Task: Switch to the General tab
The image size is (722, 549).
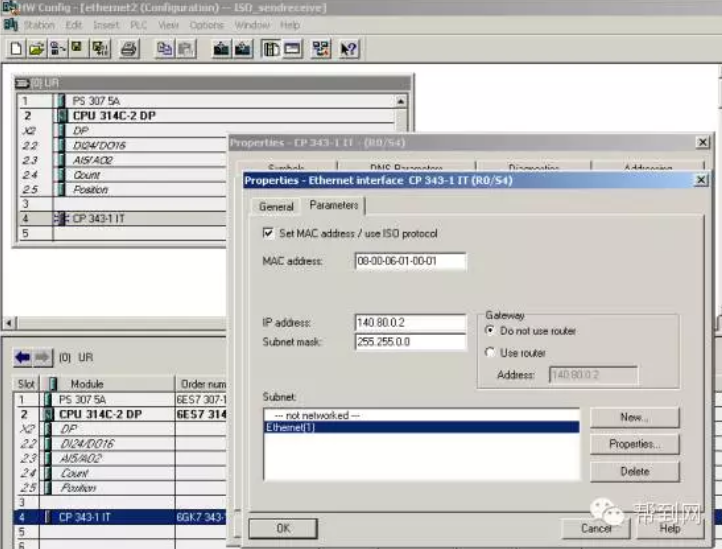Action: point(276,206)
